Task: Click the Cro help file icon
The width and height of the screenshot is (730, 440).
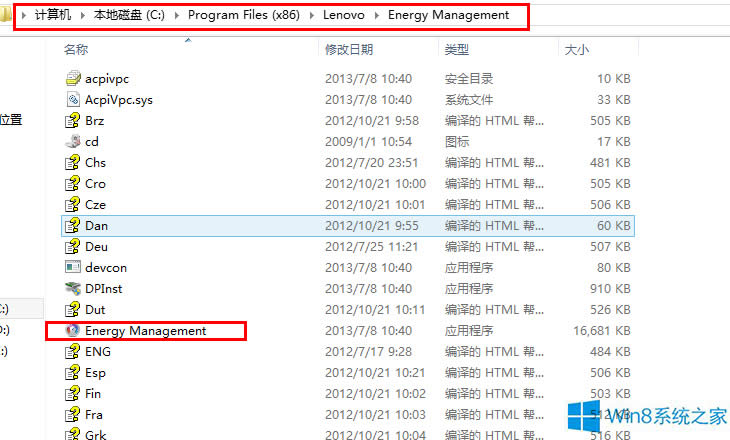Action: (73, 183)
